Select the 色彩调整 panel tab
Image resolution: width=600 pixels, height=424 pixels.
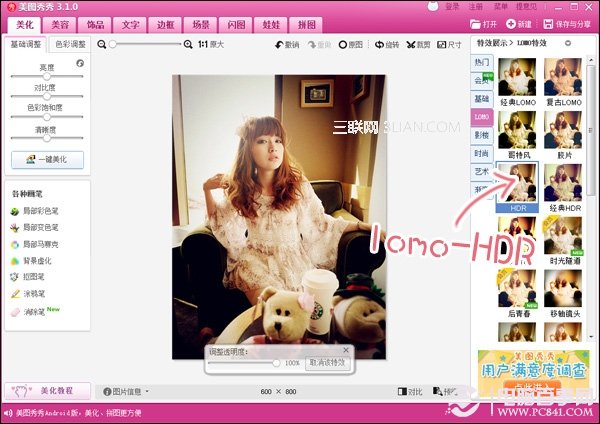click(70, 44)
